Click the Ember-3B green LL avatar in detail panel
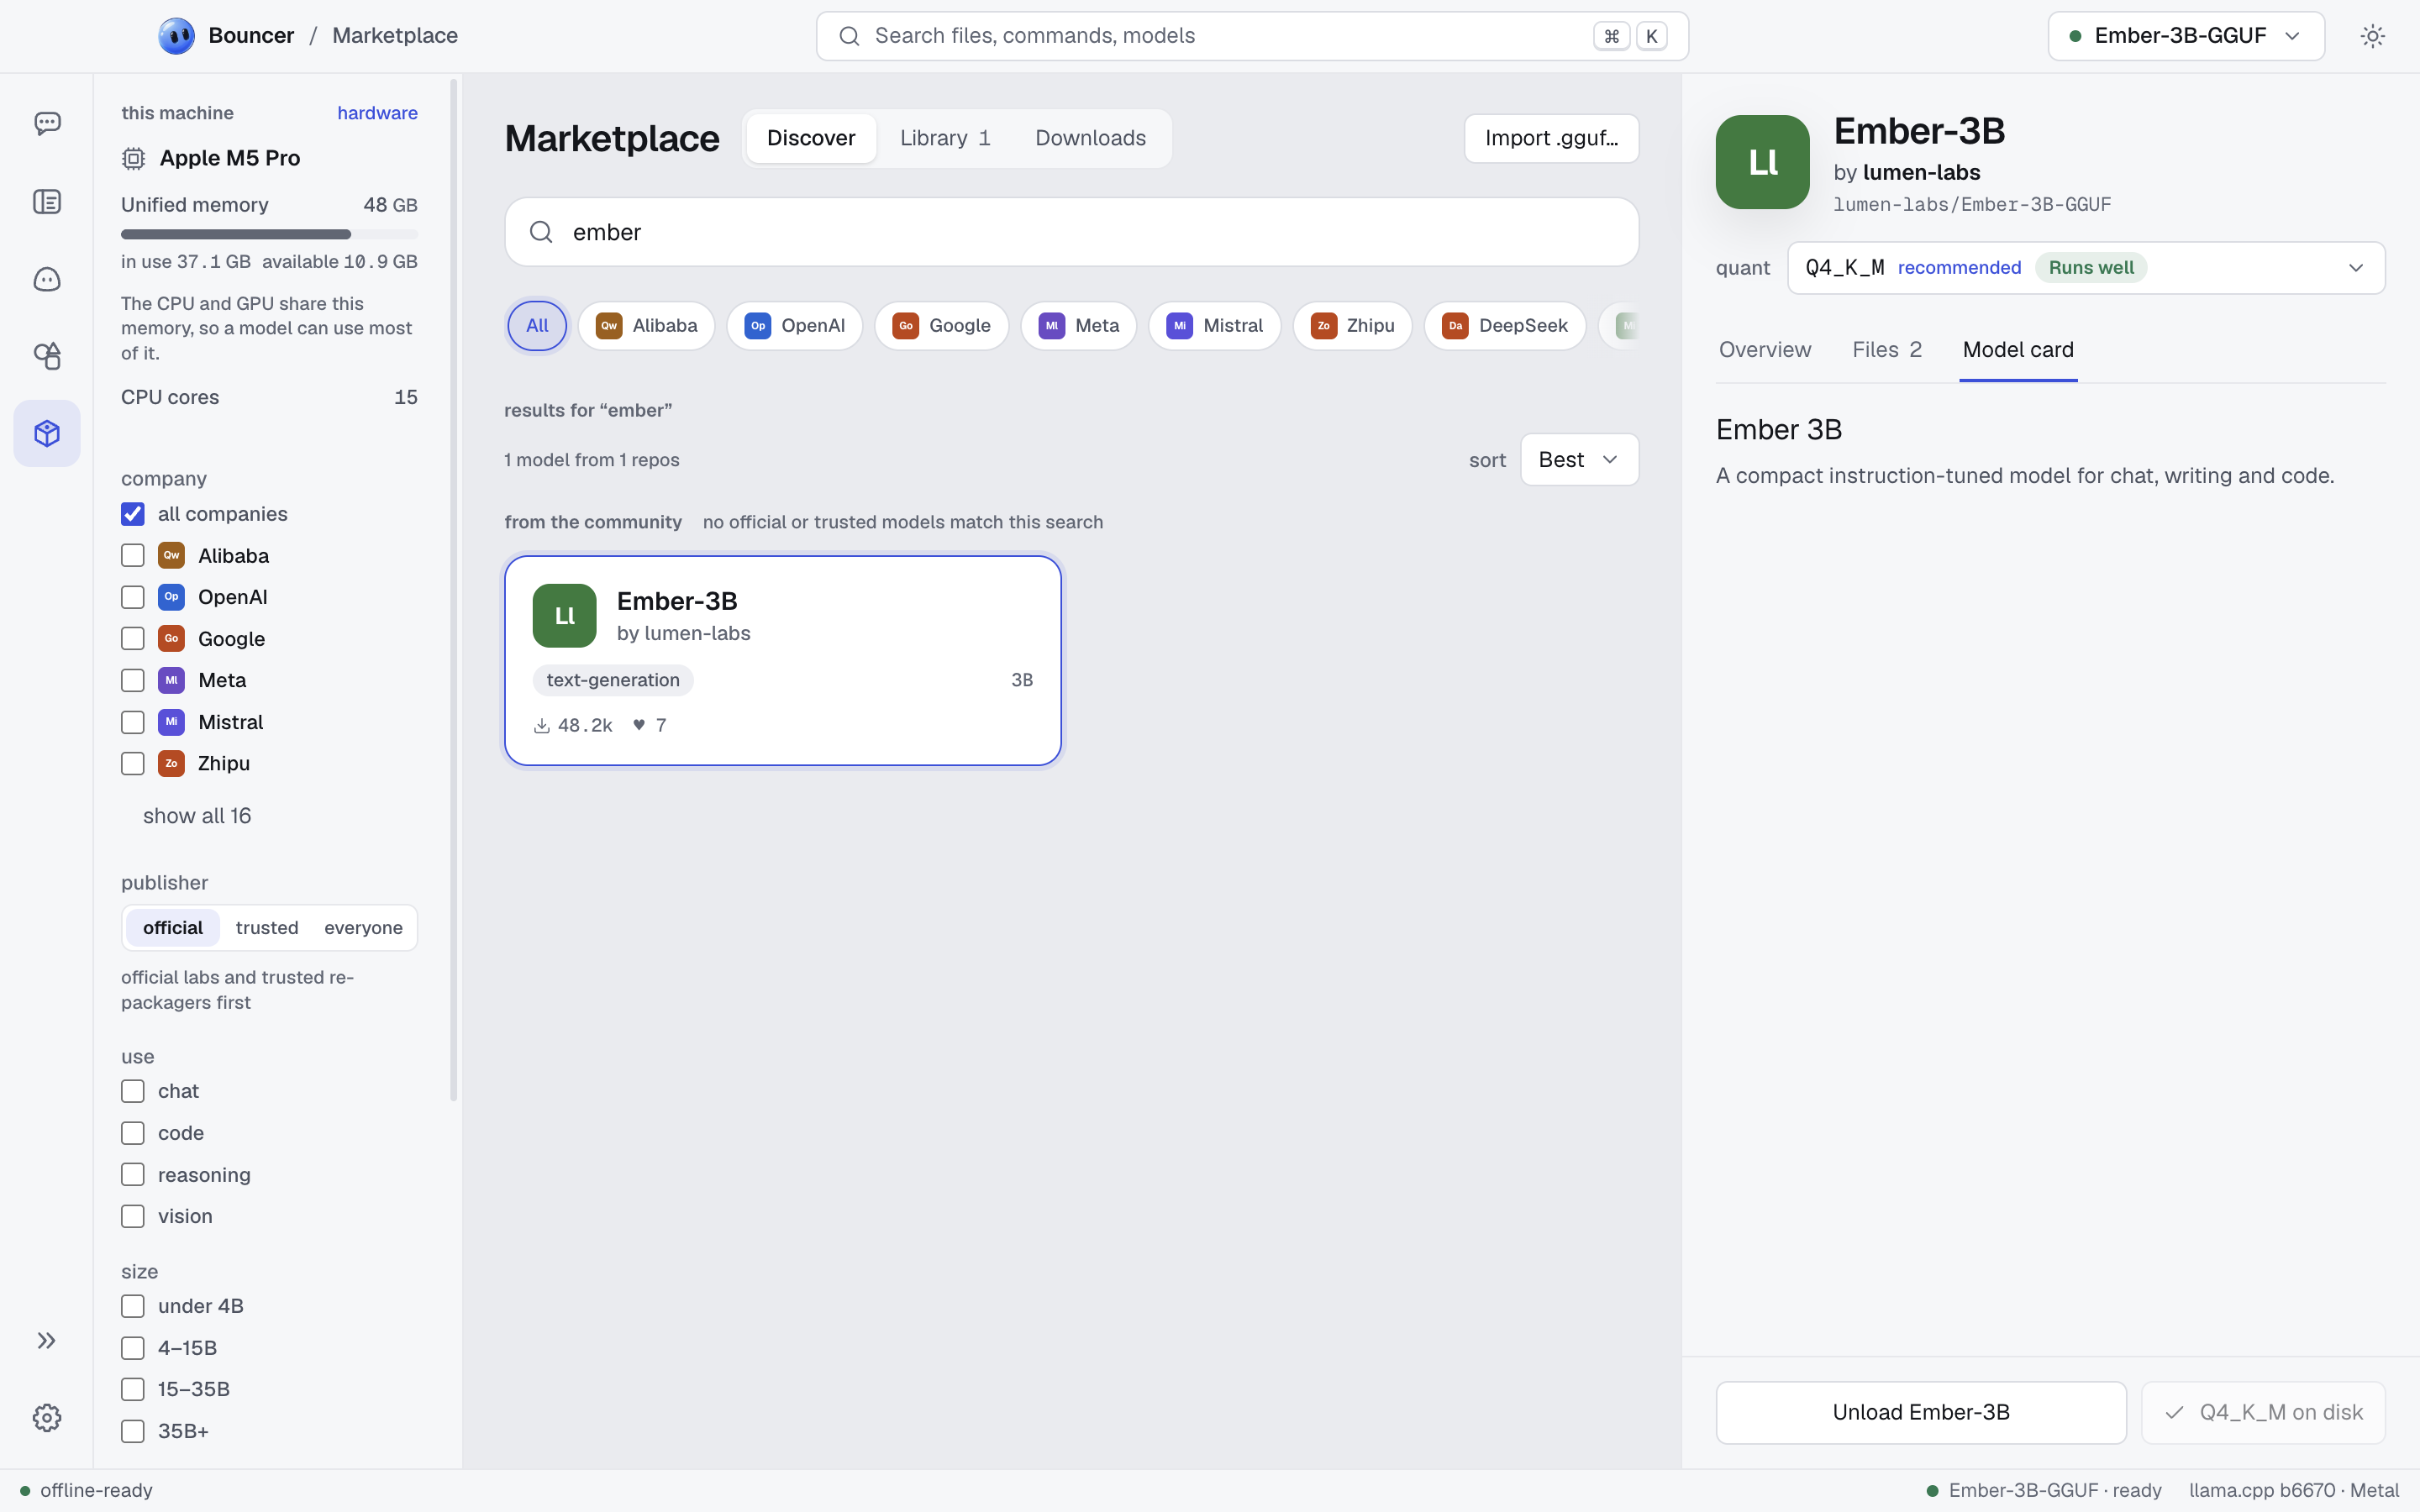The width and height of the screenshot is (2420, 1512). pyautogui.click(x=1762, y=162)
